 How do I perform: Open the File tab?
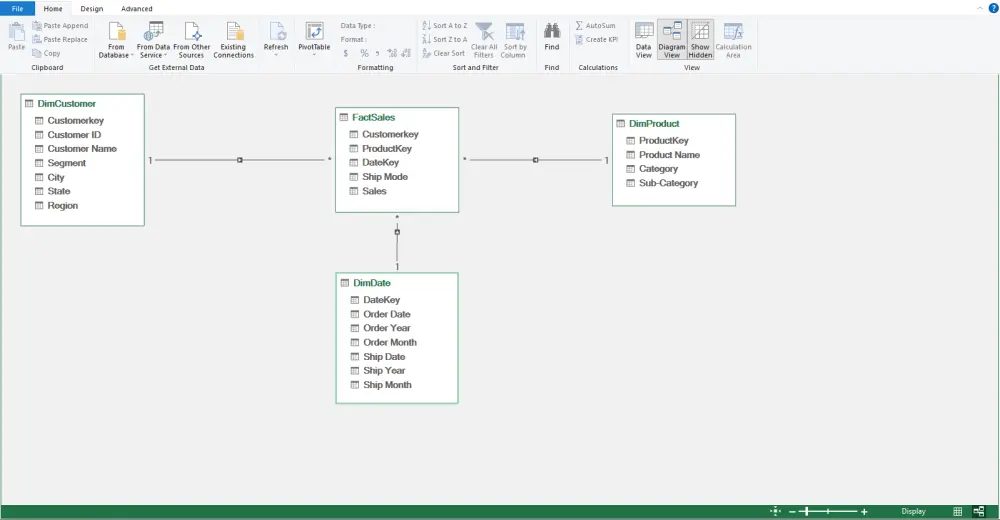tap(17, 8)
